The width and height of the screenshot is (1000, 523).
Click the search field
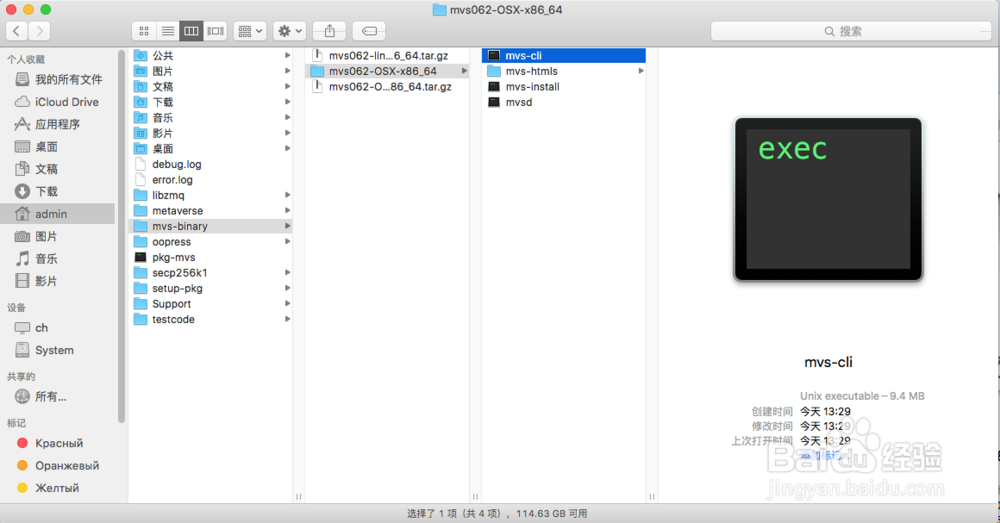[851, 31]
